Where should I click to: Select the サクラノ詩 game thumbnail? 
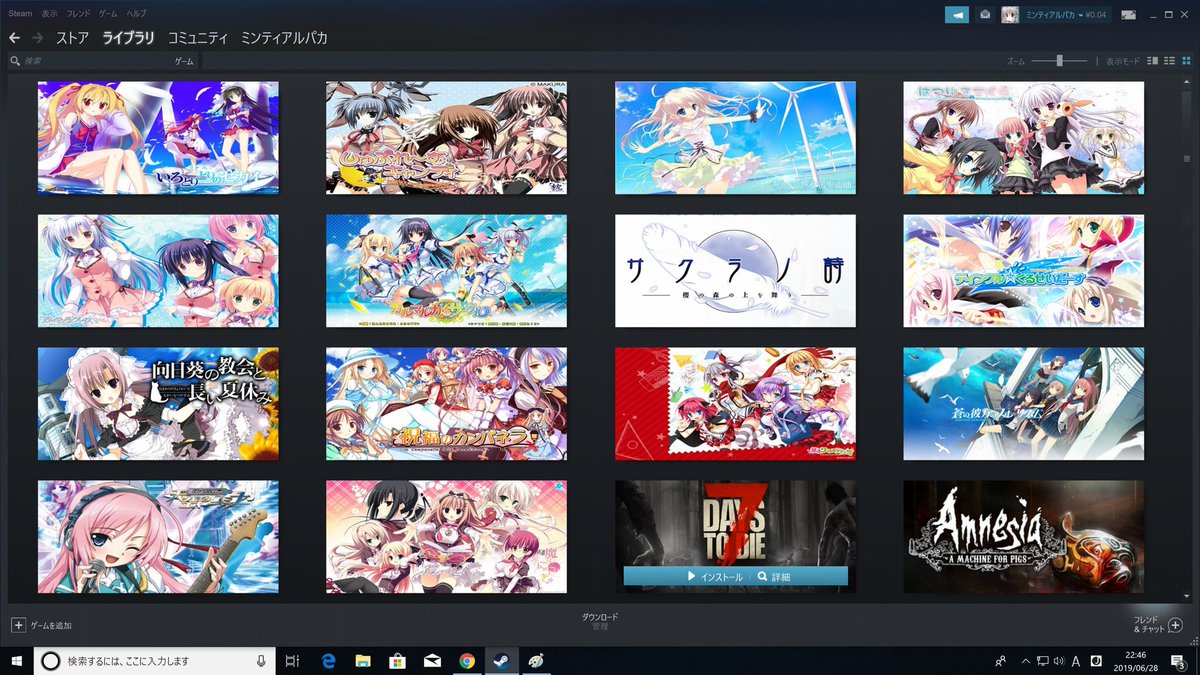click(734, 270)
